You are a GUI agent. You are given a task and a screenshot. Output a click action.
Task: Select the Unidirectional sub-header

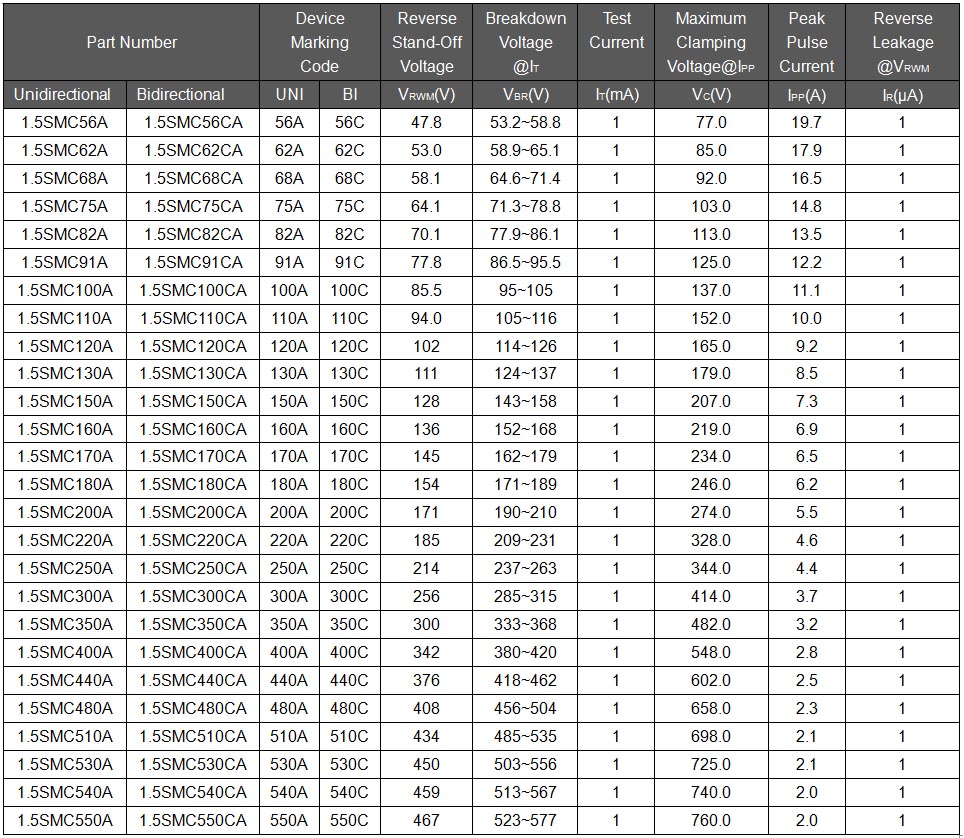point(62,95)
